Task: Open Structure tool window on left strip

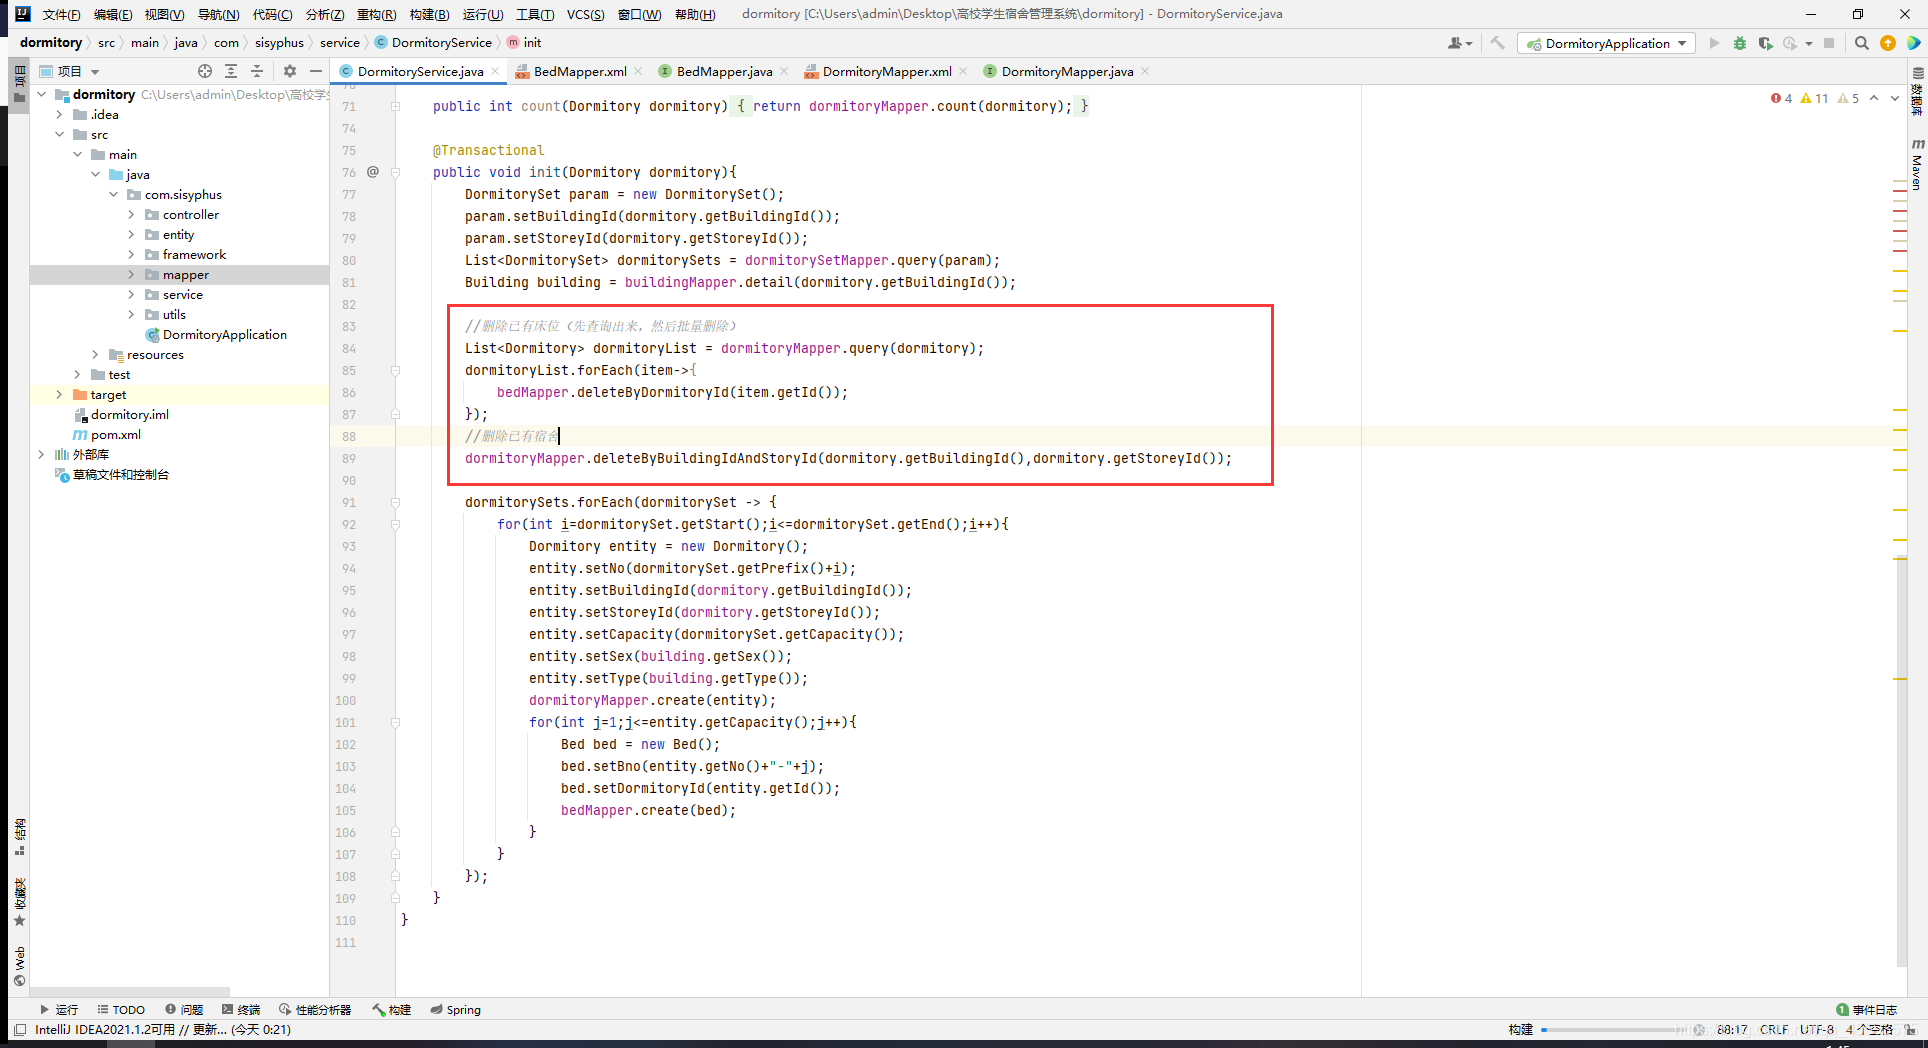Action: pyautogui.click(x=19, y=837)
